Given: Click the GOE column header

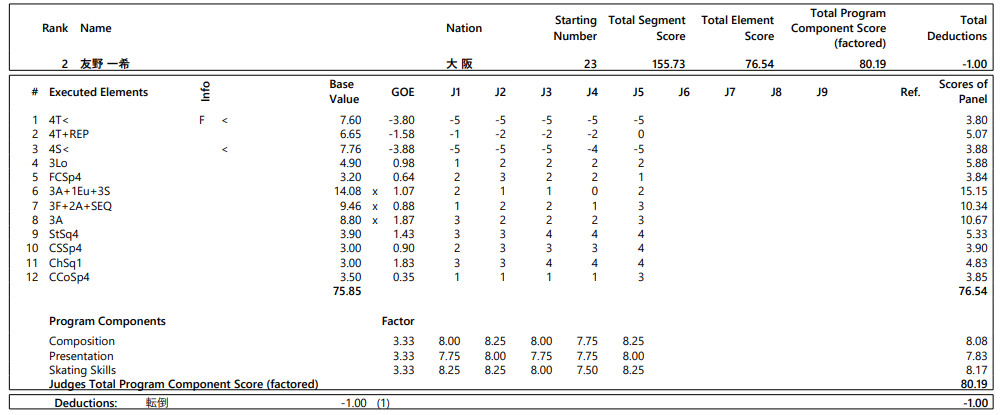Looking at the screenshot, I should 402,92.
